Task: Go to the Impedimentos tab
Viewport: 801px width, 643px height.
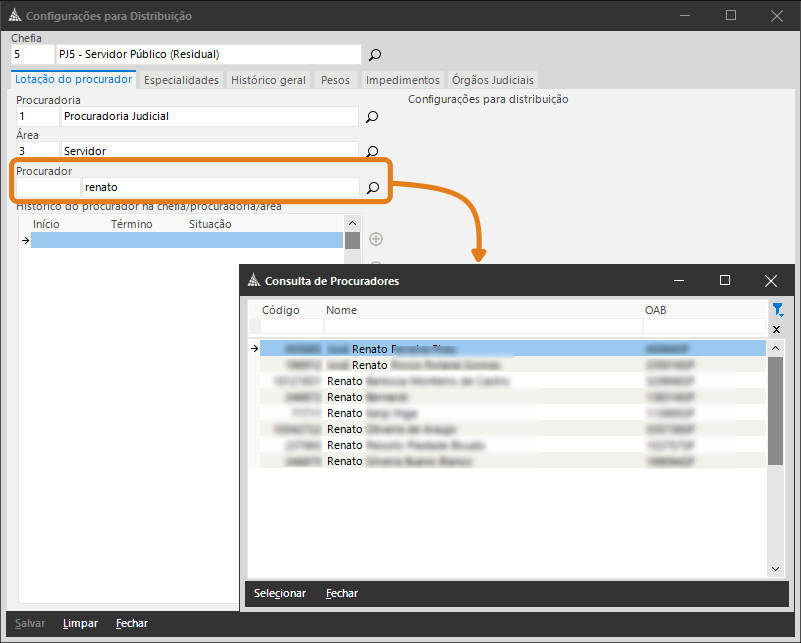Action: coord(402,80)
